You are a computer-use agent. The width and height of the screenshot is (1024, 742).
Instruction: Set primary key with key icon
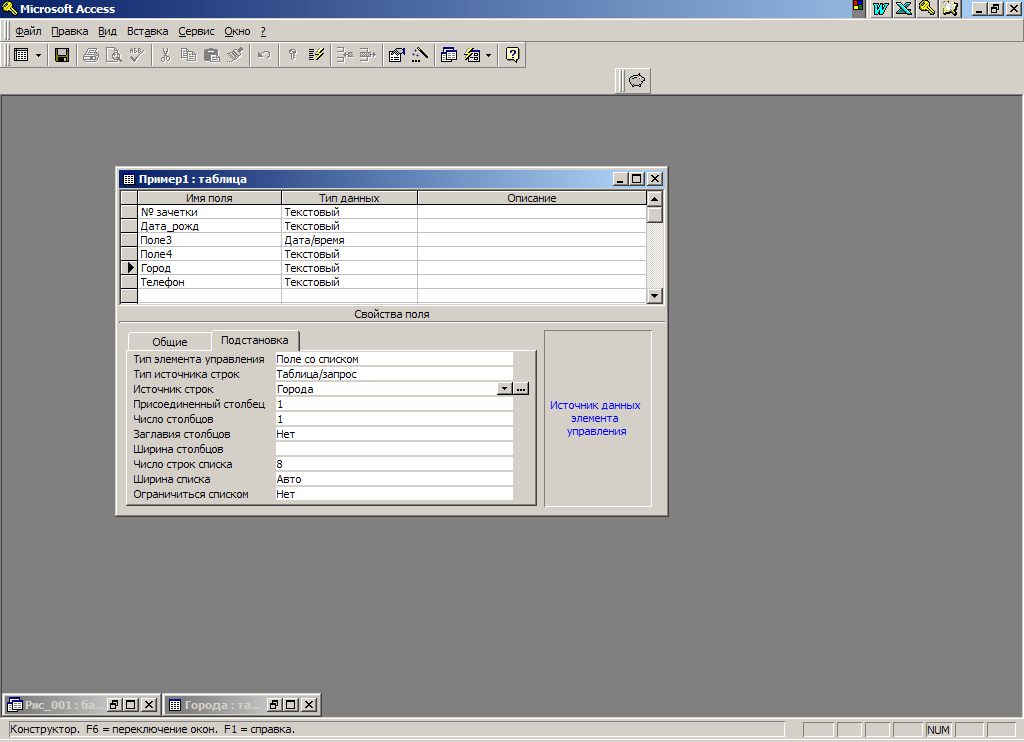293,56
